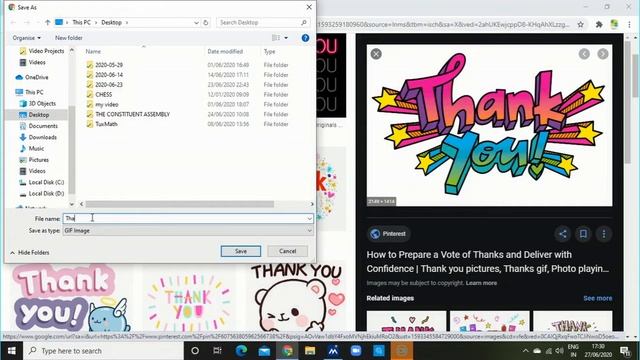The image size is (640, 360).
Task: Click the share icon in preview panel
Action: coord(562,234)
